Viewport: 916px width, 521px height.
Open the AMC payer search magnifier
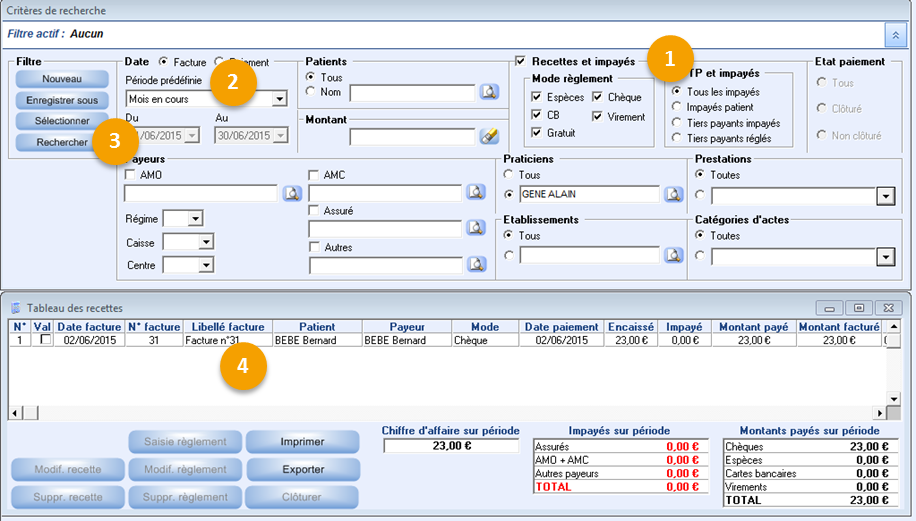[476, 192]
